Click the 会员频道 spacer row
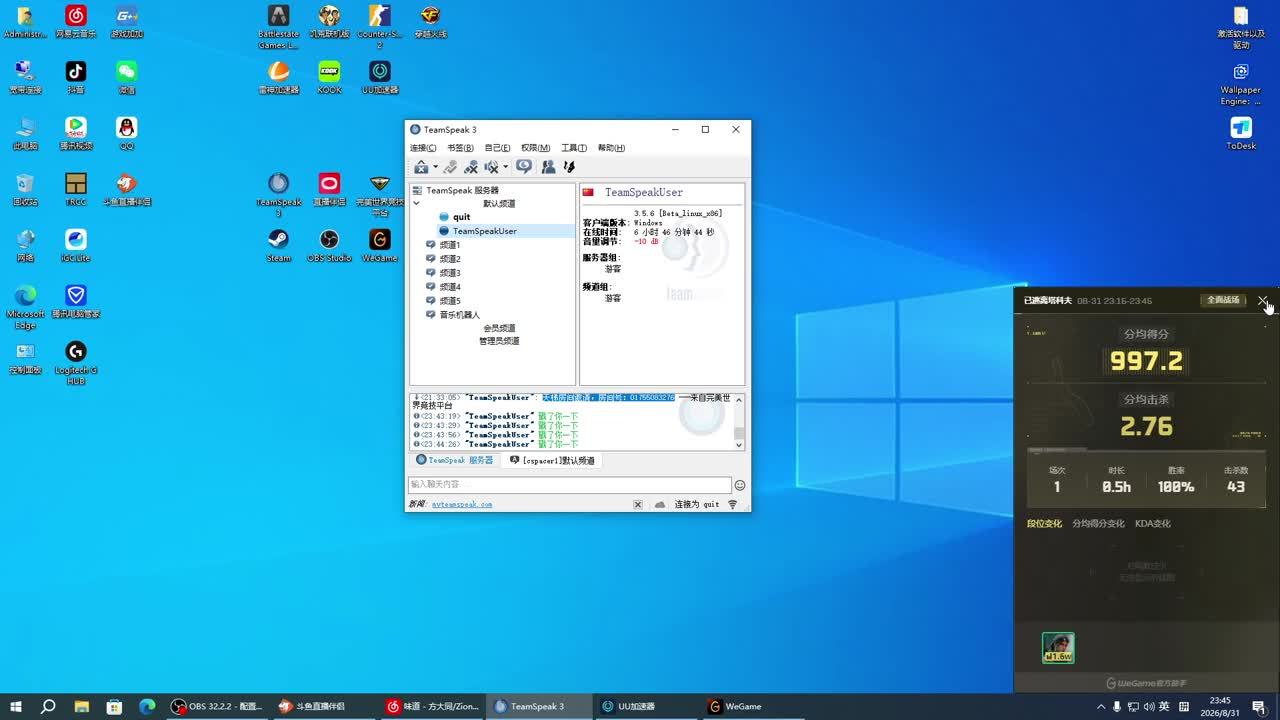Viewport: 1280px width, 720px height. (499, 328)
